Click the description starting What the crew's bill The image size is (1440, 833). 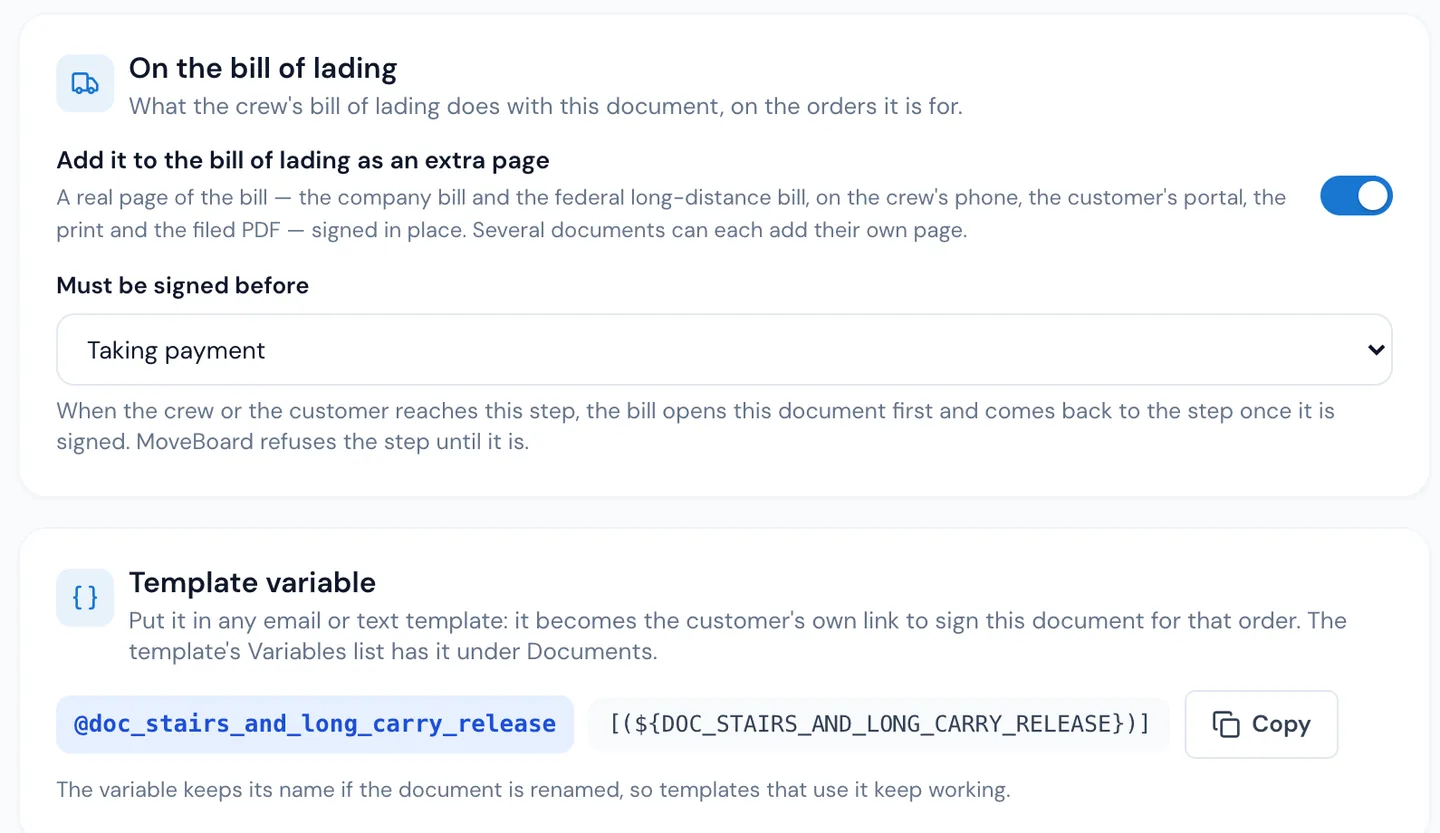point(546,106)
